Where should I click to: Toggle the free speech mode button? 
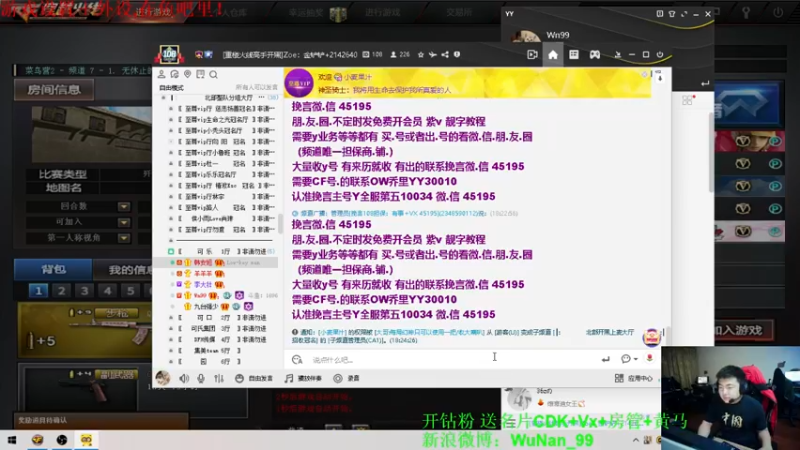point(254,378)
